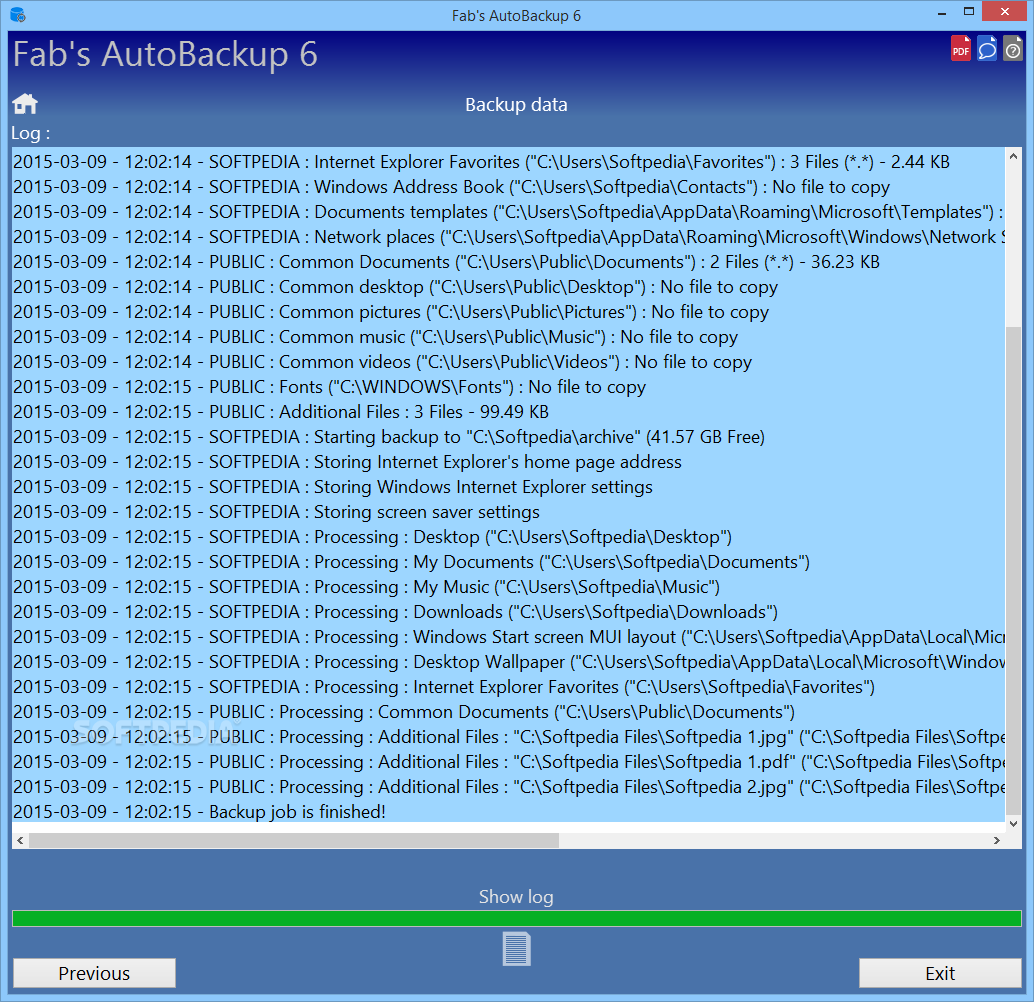Open the PDF documentation icon

(x=960, y=49)
